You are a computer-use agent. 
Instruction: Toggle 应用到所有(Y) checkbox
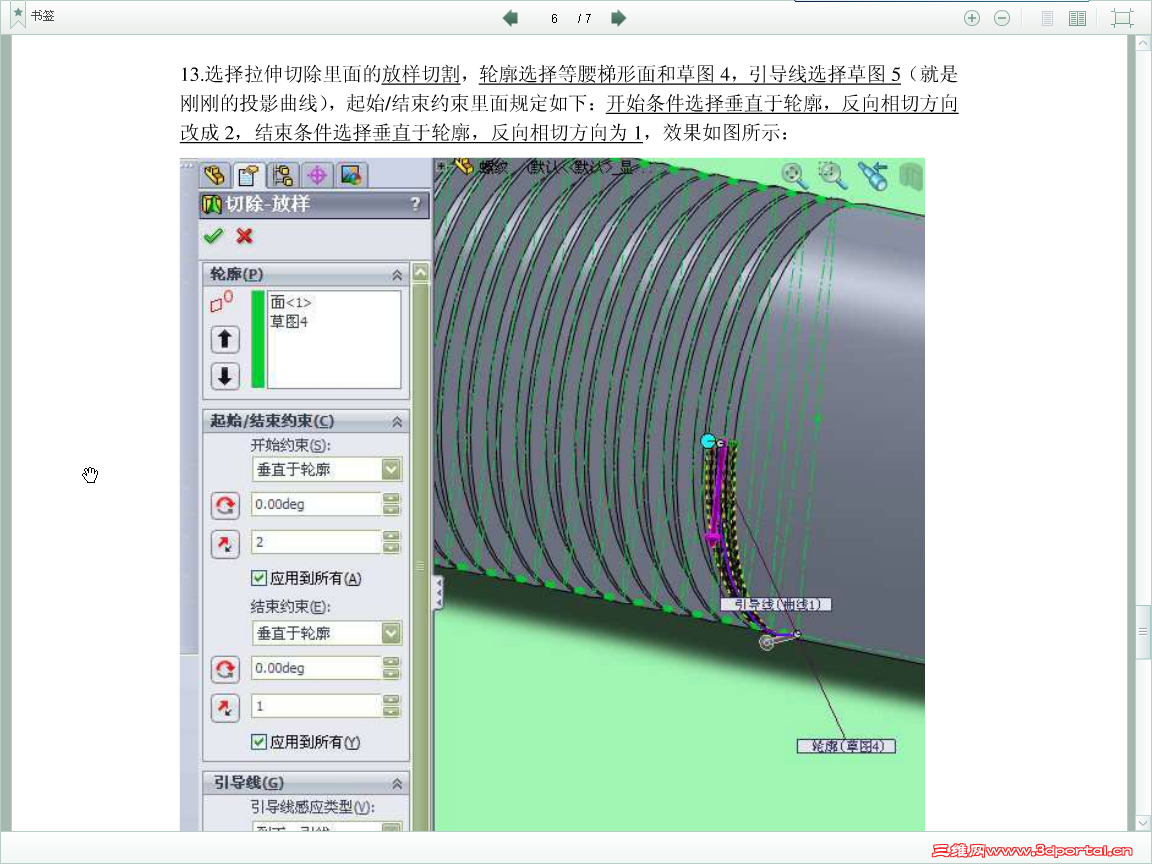259,742
